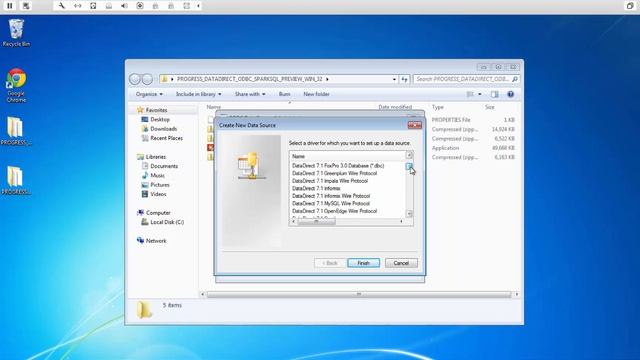This screenshot has width=640, height=360.
Task: Click the Explorer file list horizontal scrollbar
Action: click(359, 294)
